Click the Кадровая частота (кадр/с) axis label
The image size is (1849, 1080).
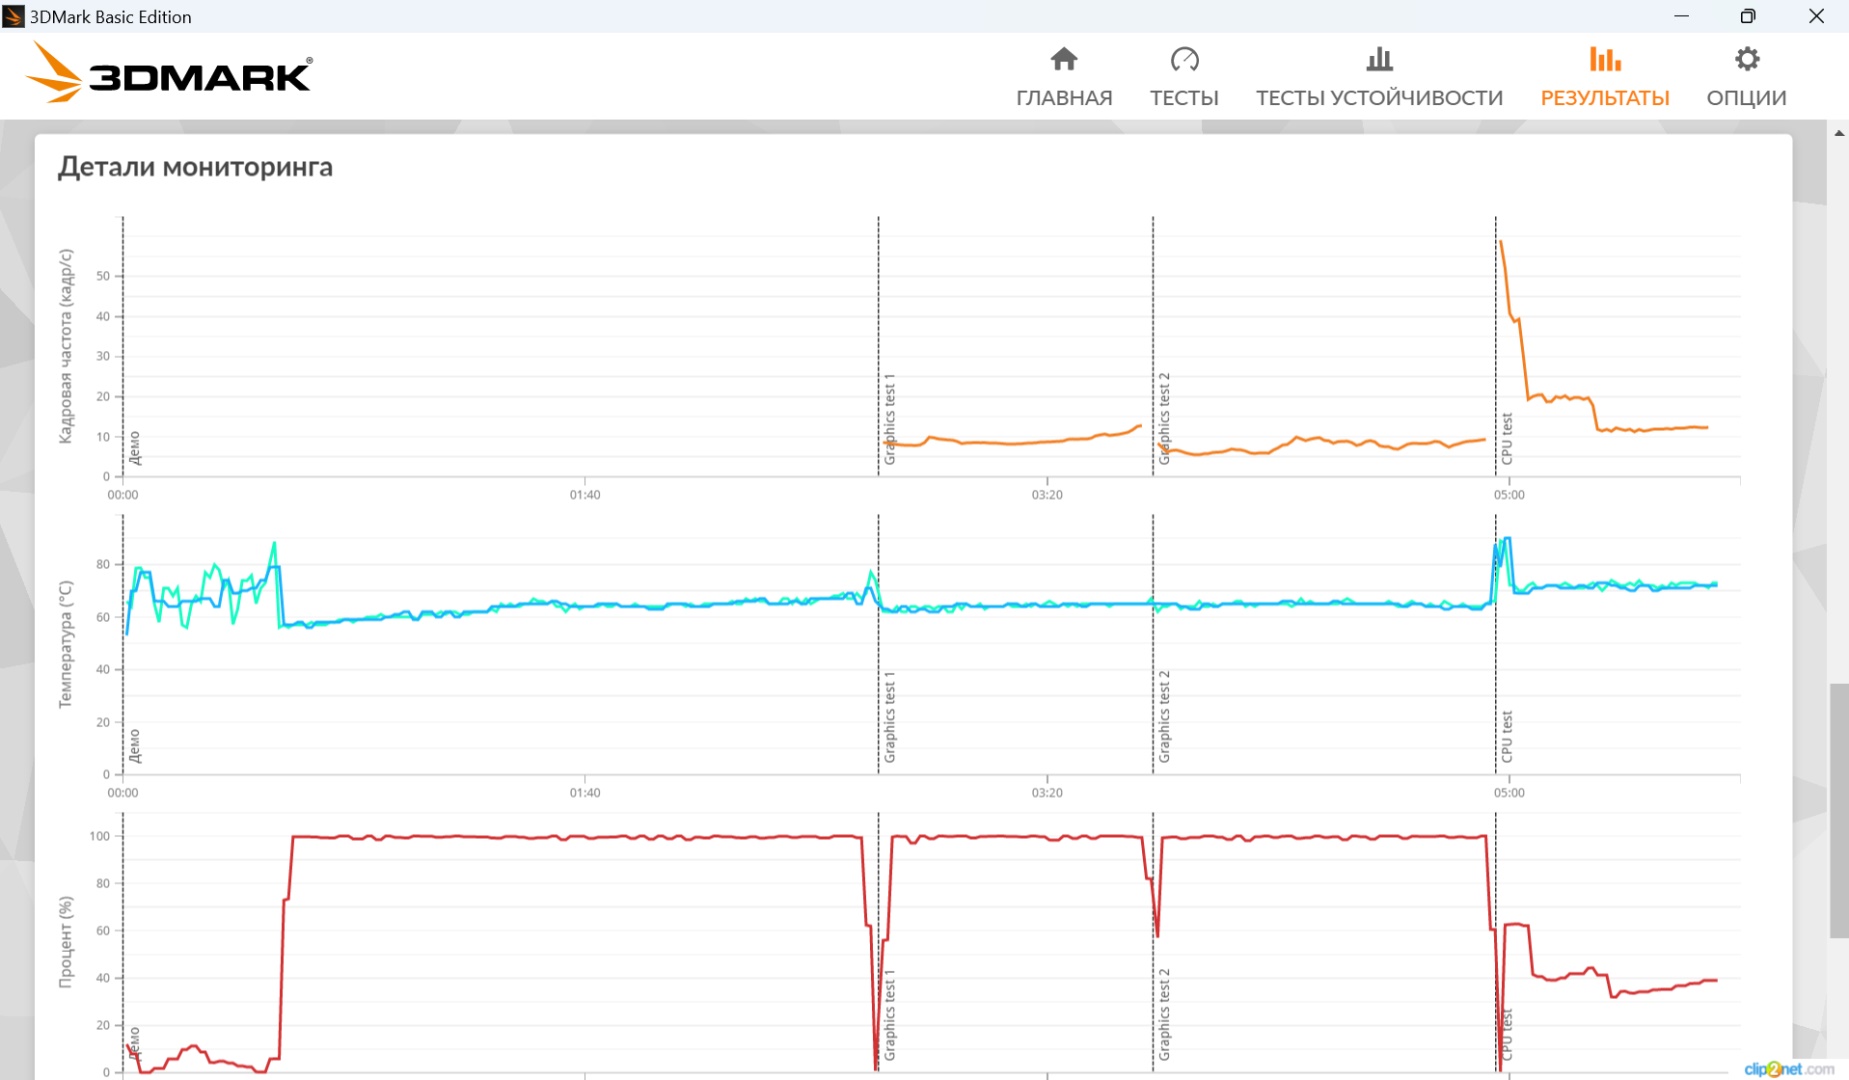click(66, 346)
